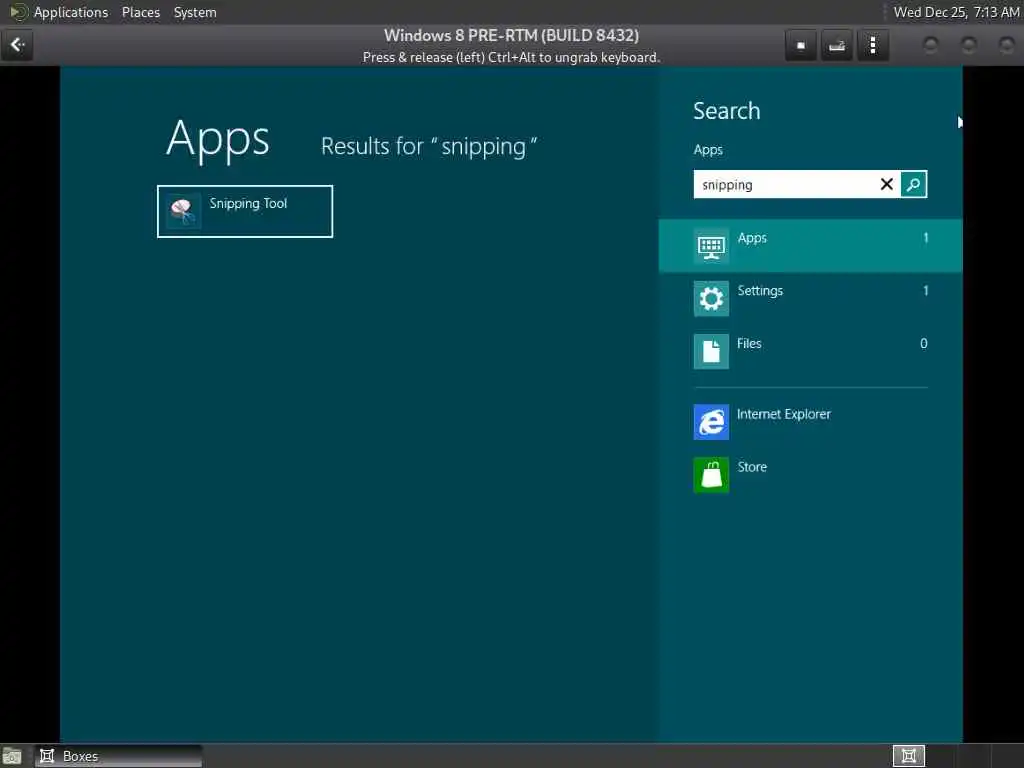Open the Boxes three-dot menu
This screenshot has height=768, width=1024.
pos(872,46)
